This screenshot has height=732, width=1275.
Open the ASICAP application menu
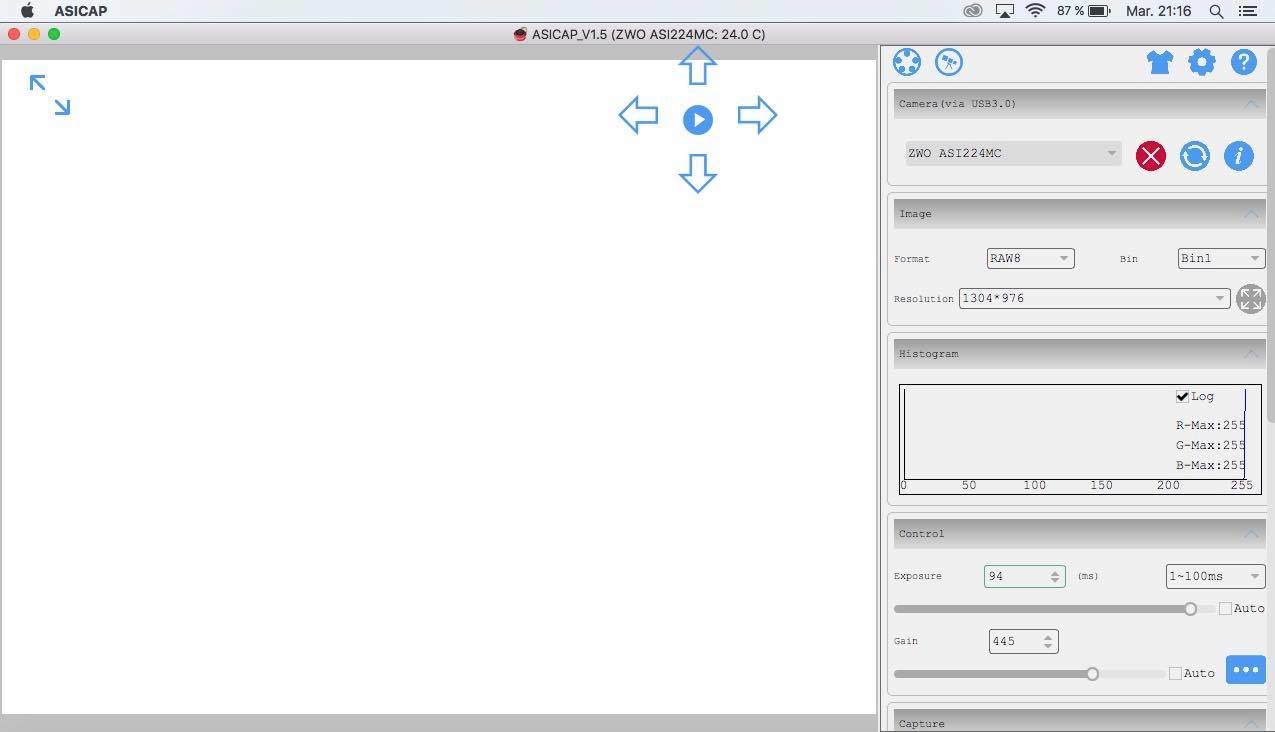[81, 11]
